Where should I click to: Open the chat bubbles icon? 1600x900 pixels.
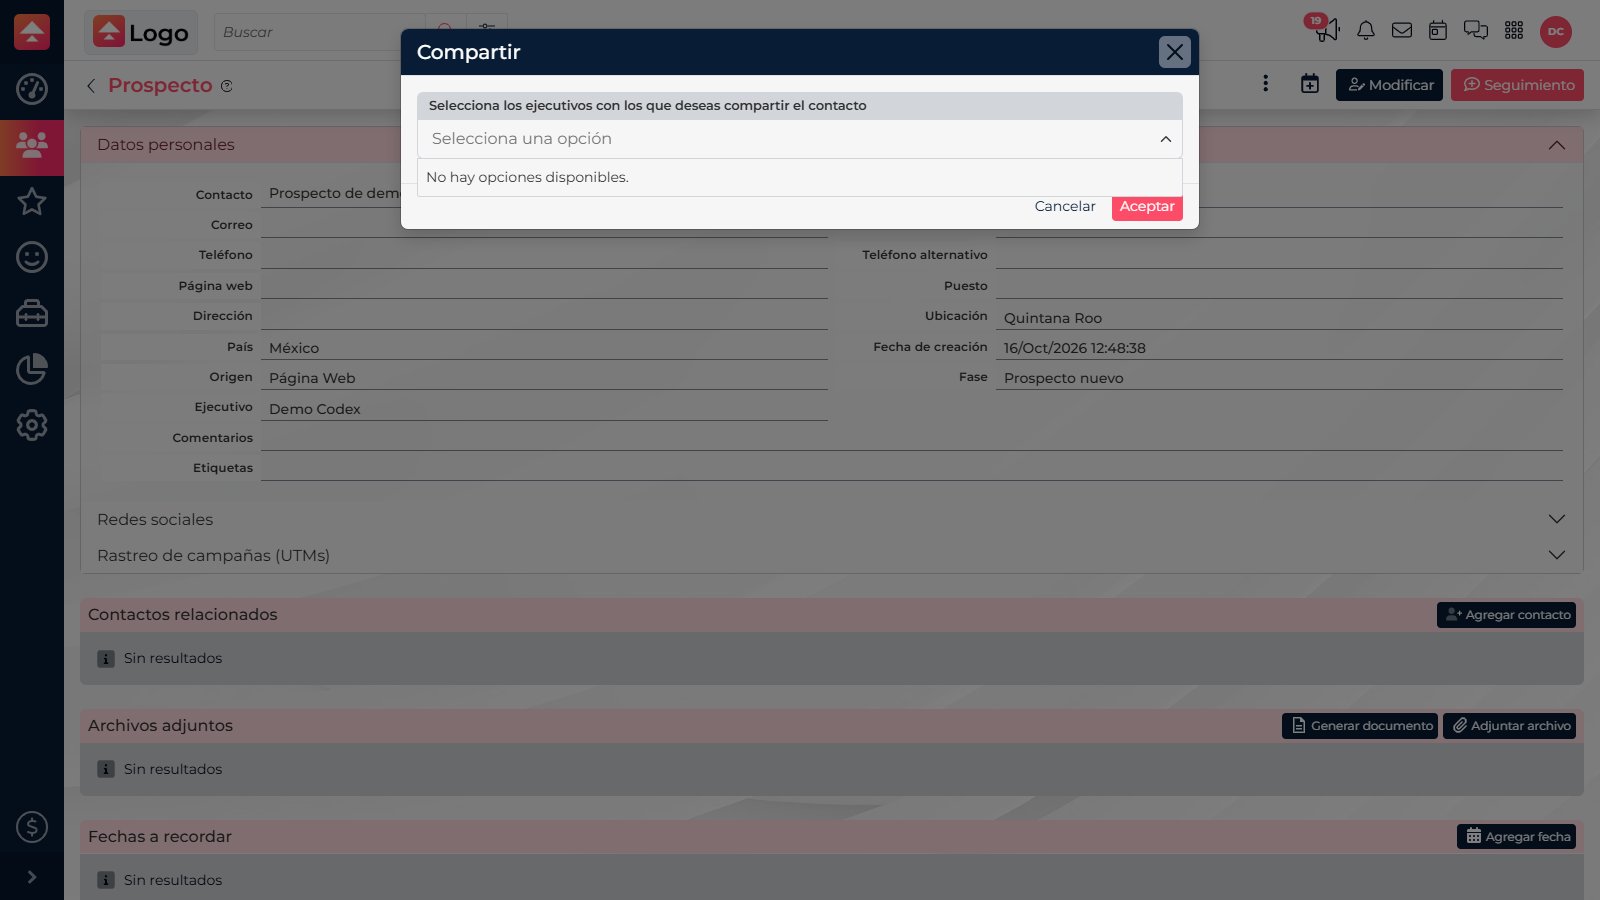coord(1476,31)
